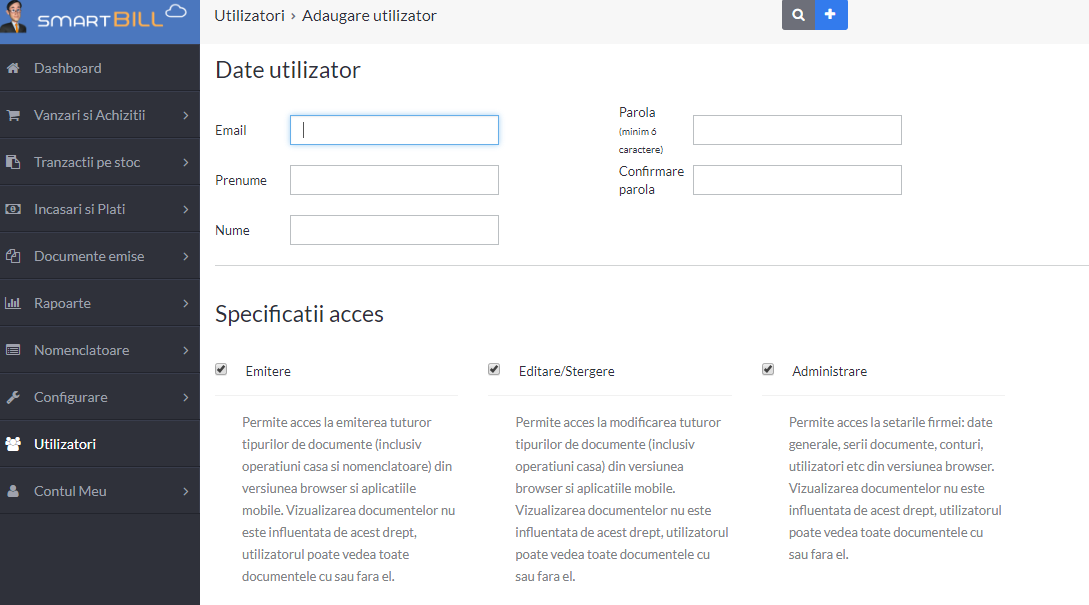
Task: Open the Dashboard menu item
Action: pyautogui.click(x=100, y=68)
